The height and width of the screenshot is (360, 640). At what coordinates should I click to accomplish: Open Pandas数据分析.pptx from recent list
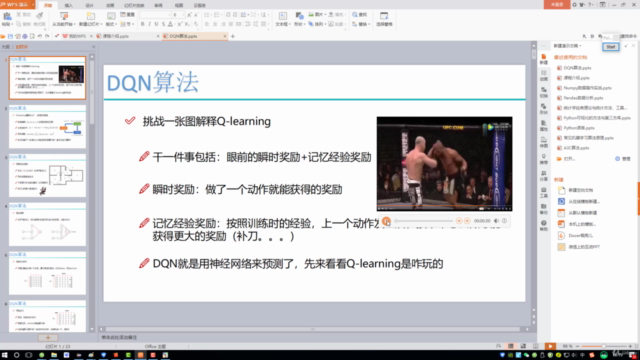(x=583, y=98)
